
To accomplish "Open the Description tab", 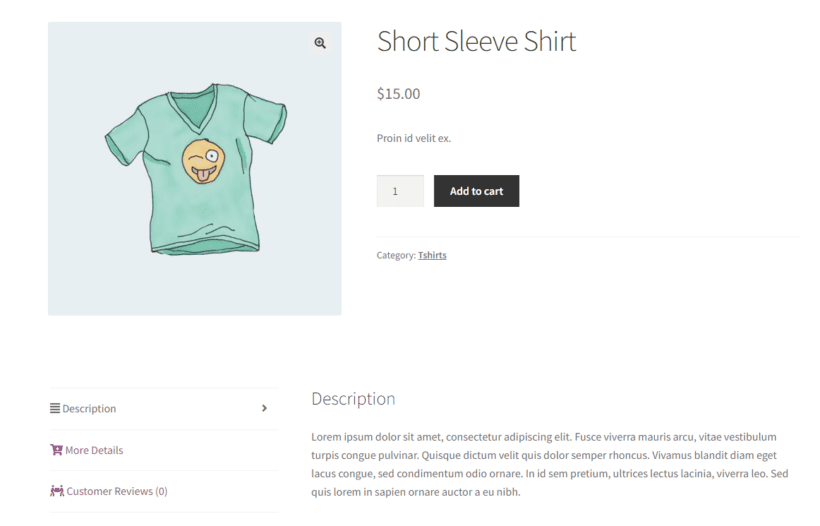I will [89, 409].
